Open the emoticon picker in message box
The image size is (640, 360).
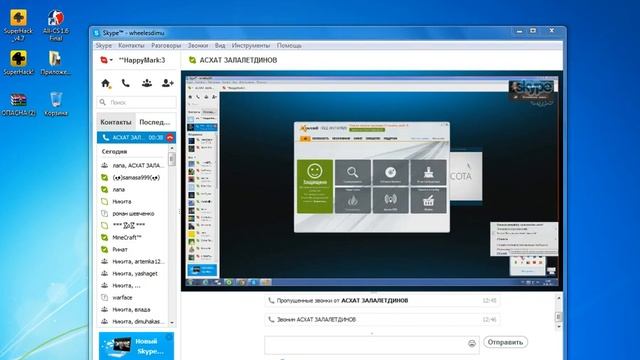472,343
